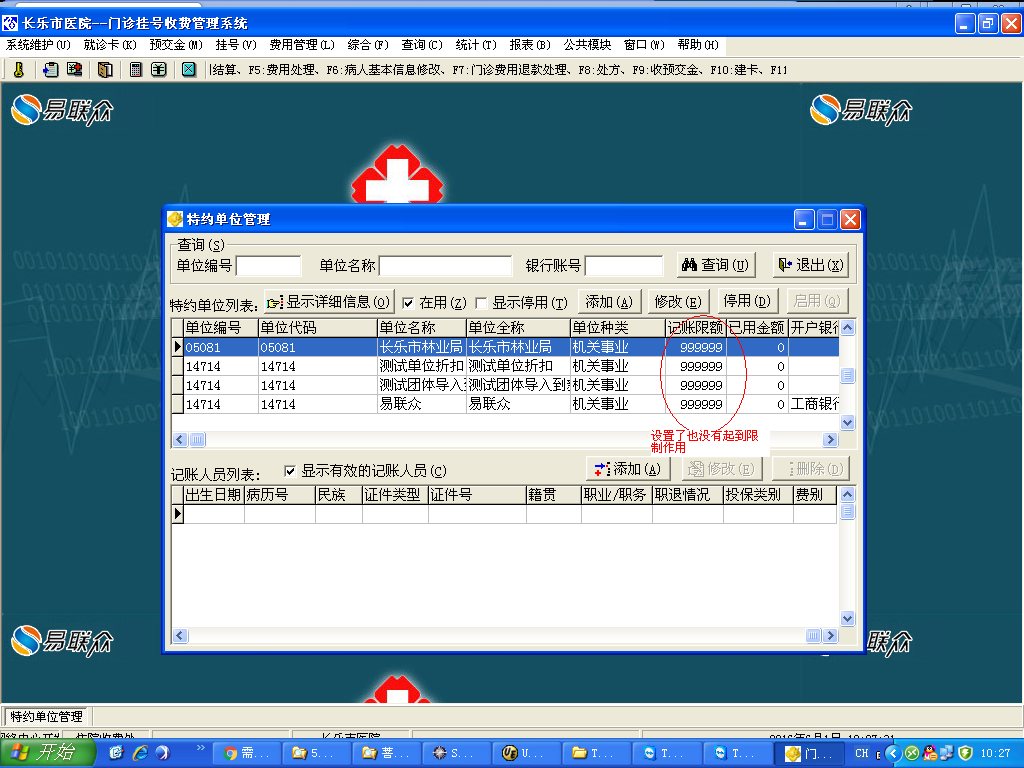The image size is (1024, 768).
Task: Toggle 显示有效的记账人员 checkbox
Action: [x=290, y=471]
